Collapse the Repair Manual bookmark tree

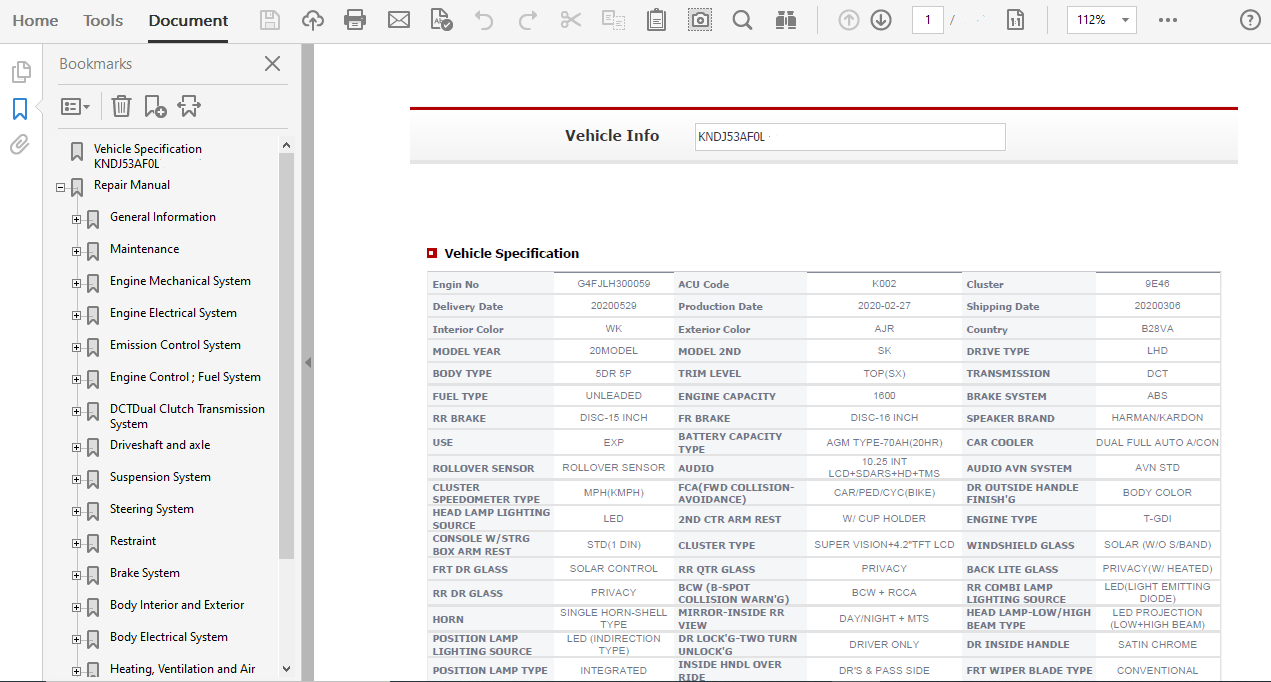(61, 187)
